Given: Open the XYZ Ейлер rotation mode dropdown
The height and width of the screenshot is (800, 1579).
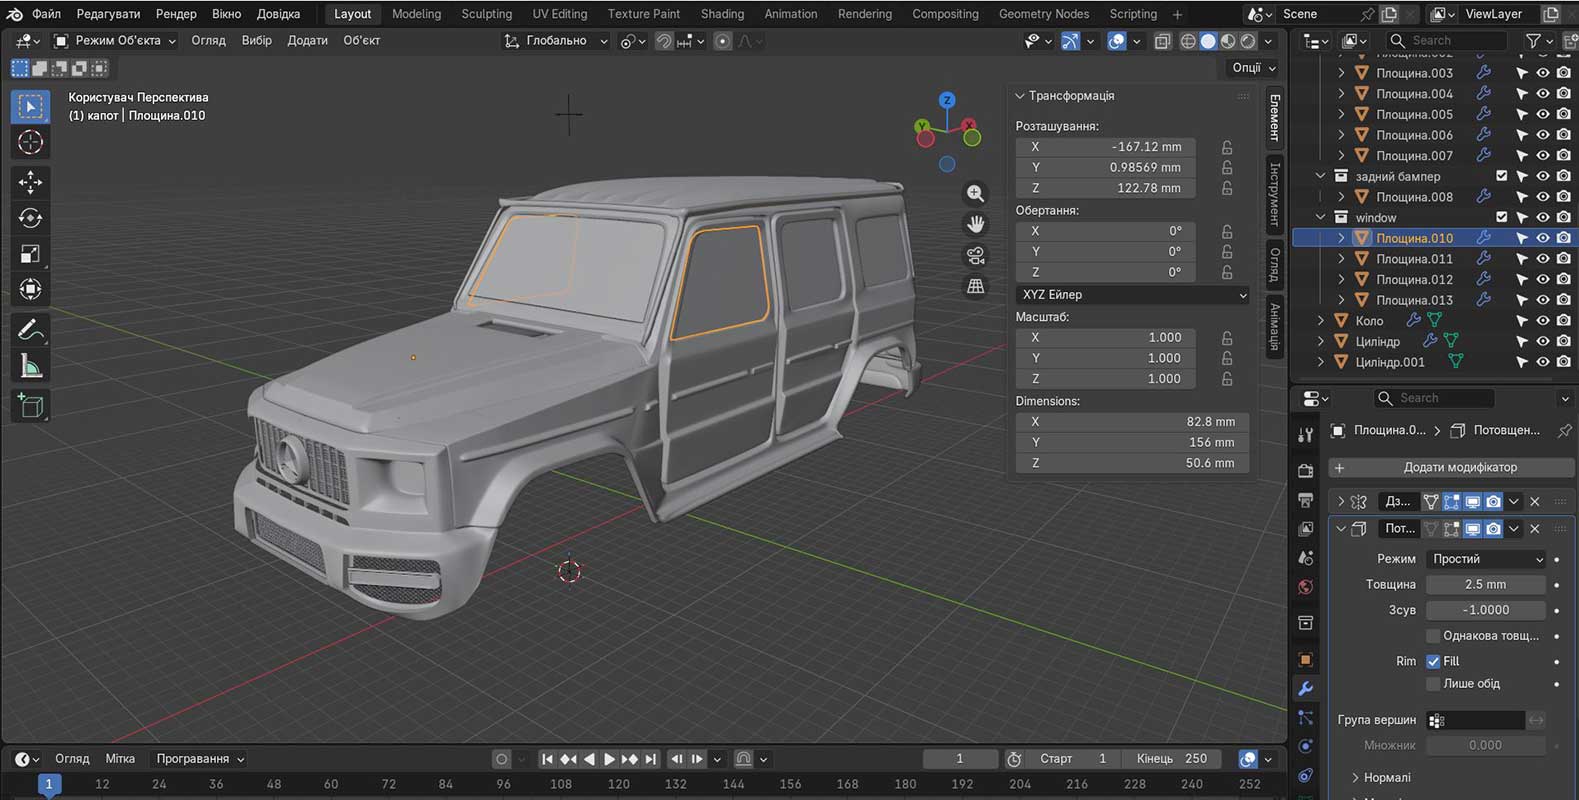Looking at the screenshot, I should (1133, 295).
